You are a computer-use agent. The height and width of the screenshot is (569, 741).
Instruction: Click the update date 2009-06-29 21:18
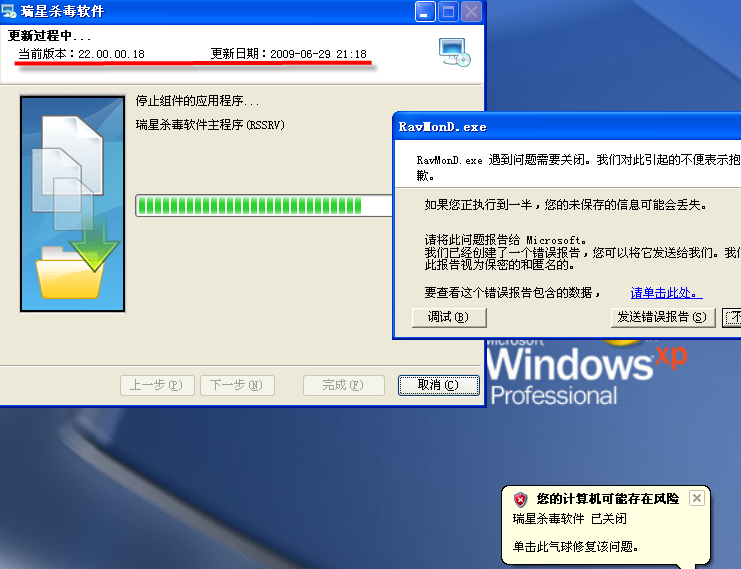point(319,54)
